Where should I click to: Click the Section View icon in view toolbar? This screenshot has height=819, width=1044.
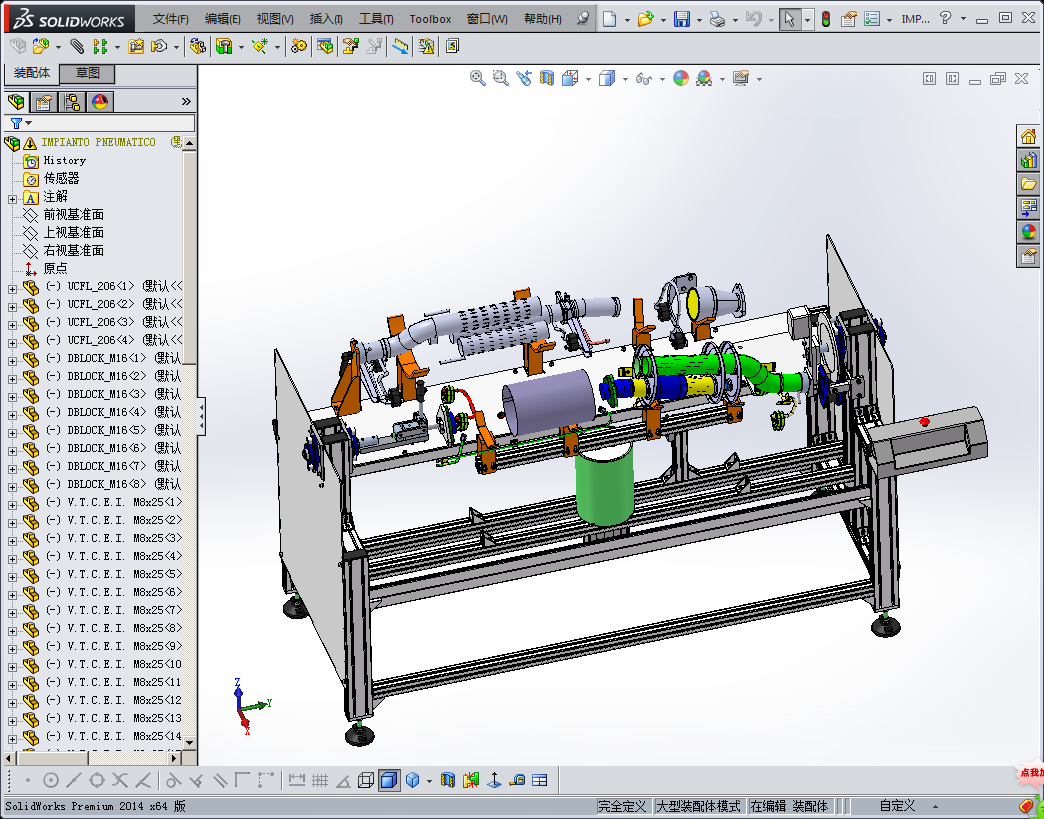[x=547, y=78]
